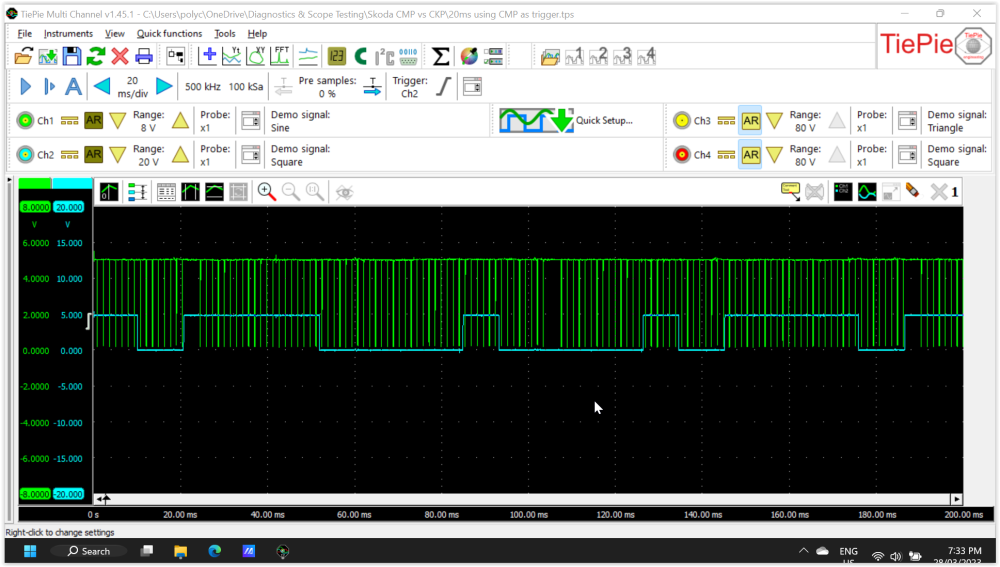The image size is (1000, 567).
Task: Click the taskbar Search box
Action: point(89,551)
